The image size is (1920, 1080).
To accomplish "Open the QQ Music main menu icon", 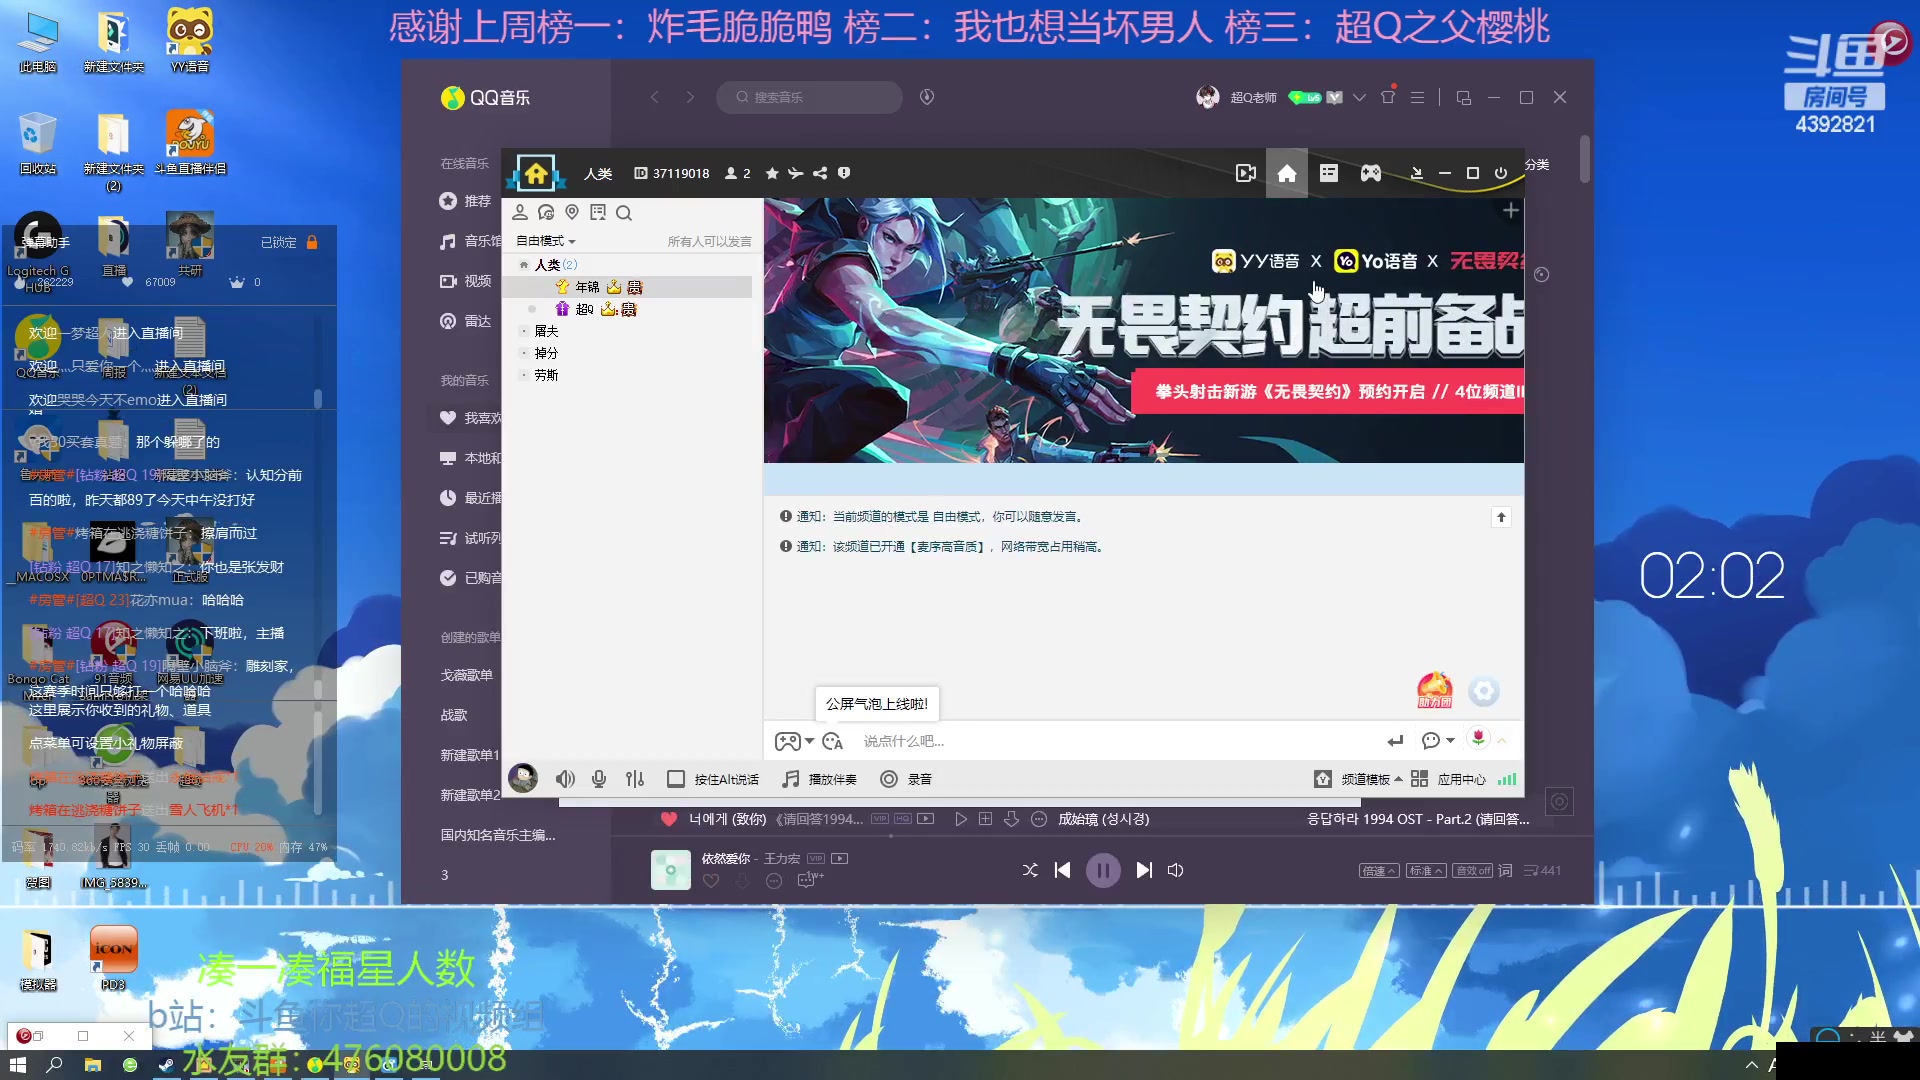I will (x=1417, y=97).
